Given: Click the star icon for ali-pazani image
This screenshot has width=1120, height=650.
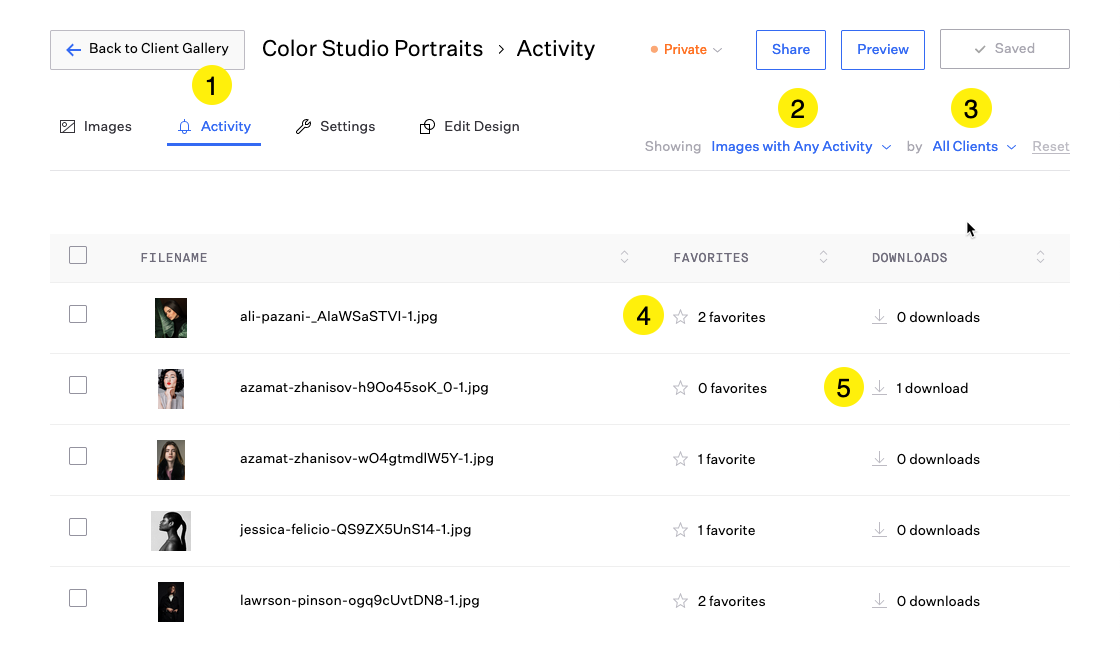Looking at the screenshot, I should point(680,317).
